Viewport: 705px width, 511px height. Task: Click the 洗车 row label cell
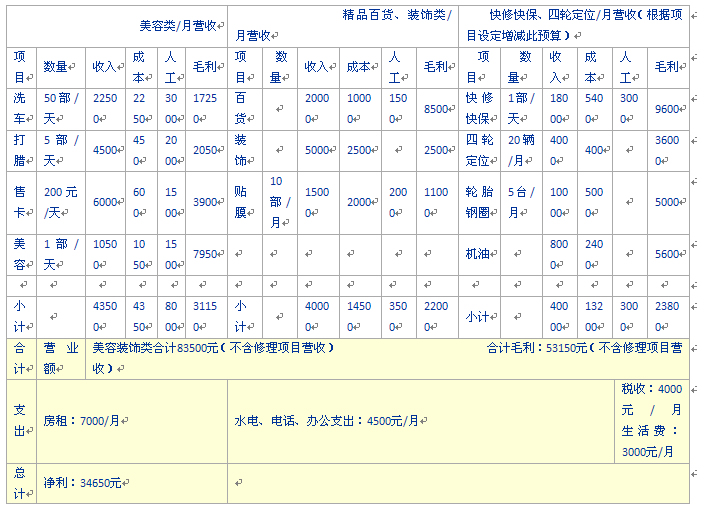[22, 109]
